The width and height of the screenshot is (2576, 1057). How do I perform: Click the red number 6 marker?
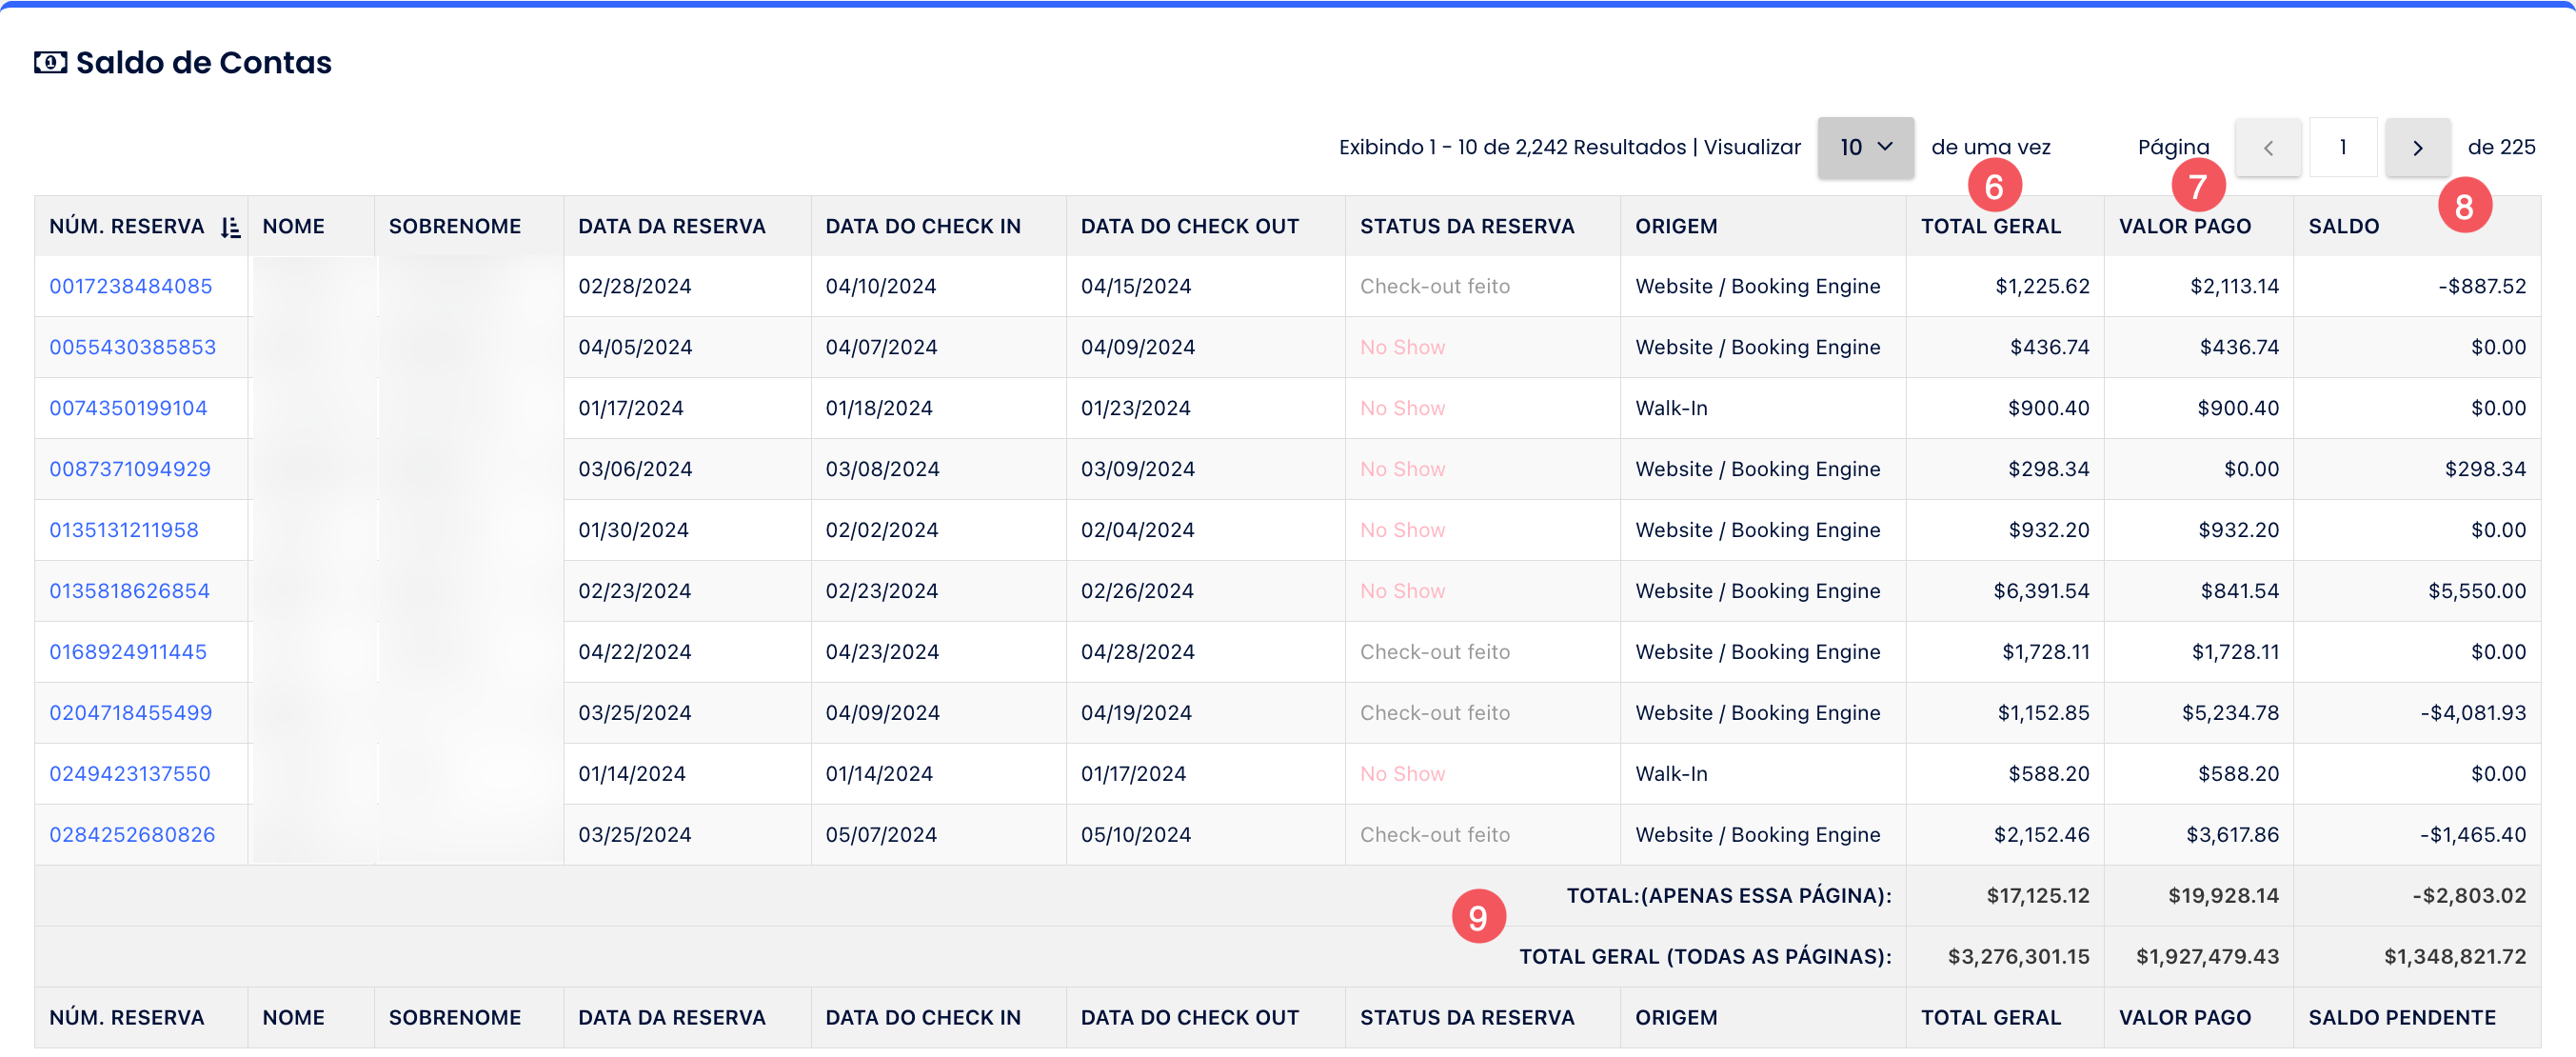coord(1993,187)
